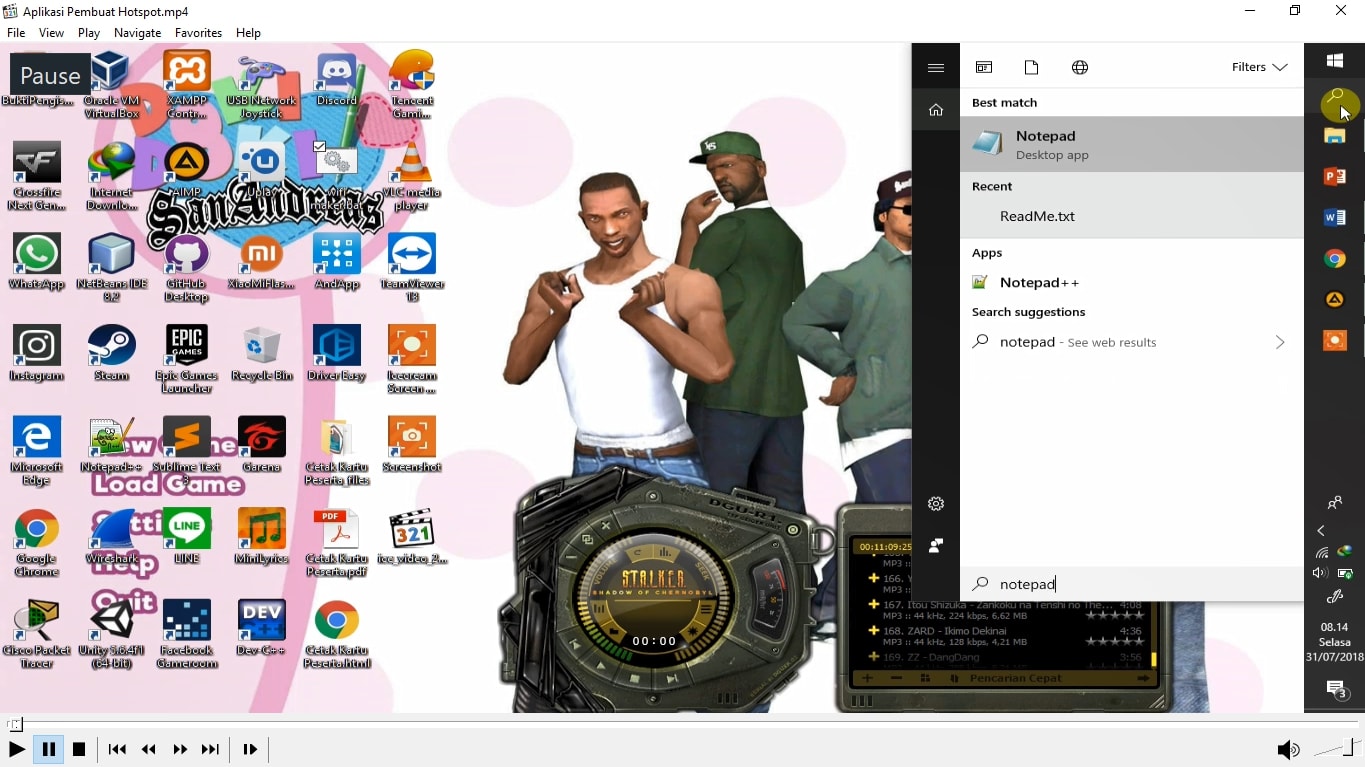The width and height of the screenshot is (1365, 767).
Task: Open Word from the taskbar
Action: (x=1334, y=217)
